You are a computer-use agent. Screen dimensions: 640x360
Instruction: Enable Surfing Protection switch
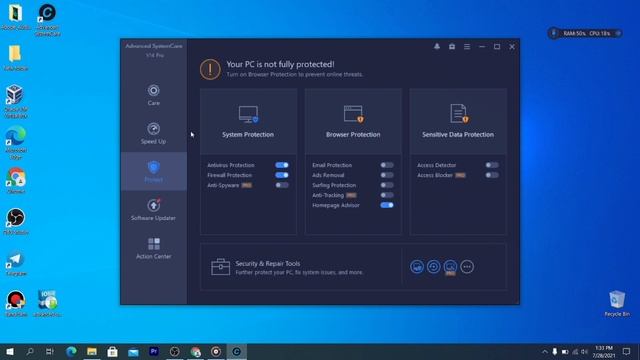[x=387, y=185]
